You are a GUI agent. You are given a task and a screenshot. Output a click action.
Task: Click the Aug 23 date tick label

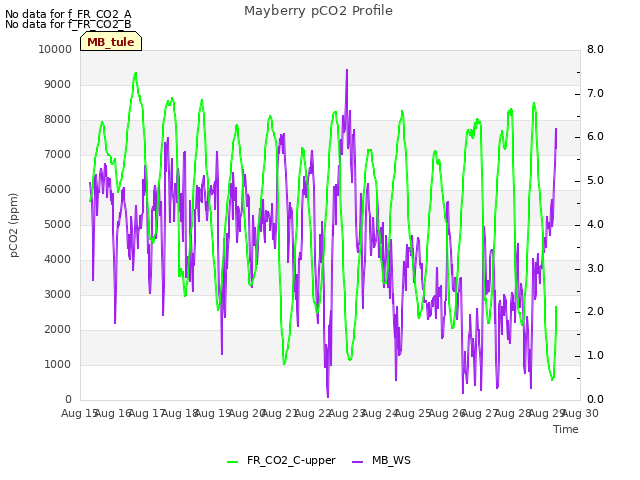pyautogui.click(x=347, y=413)
